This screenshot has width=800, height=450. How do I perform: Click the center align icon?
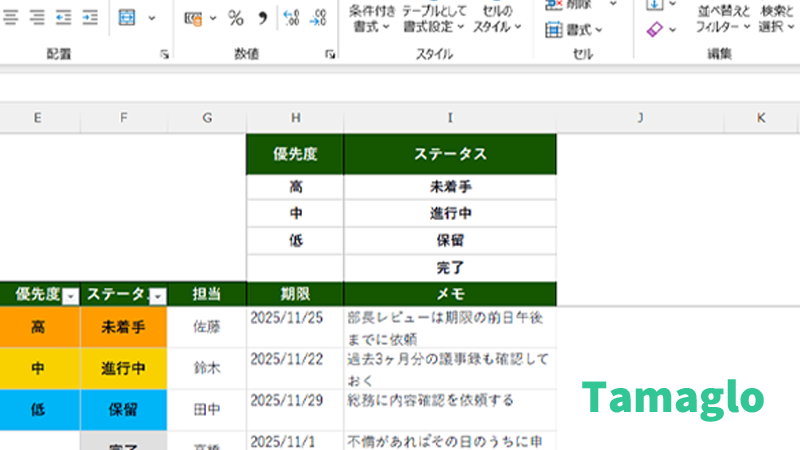pos(11,18)
